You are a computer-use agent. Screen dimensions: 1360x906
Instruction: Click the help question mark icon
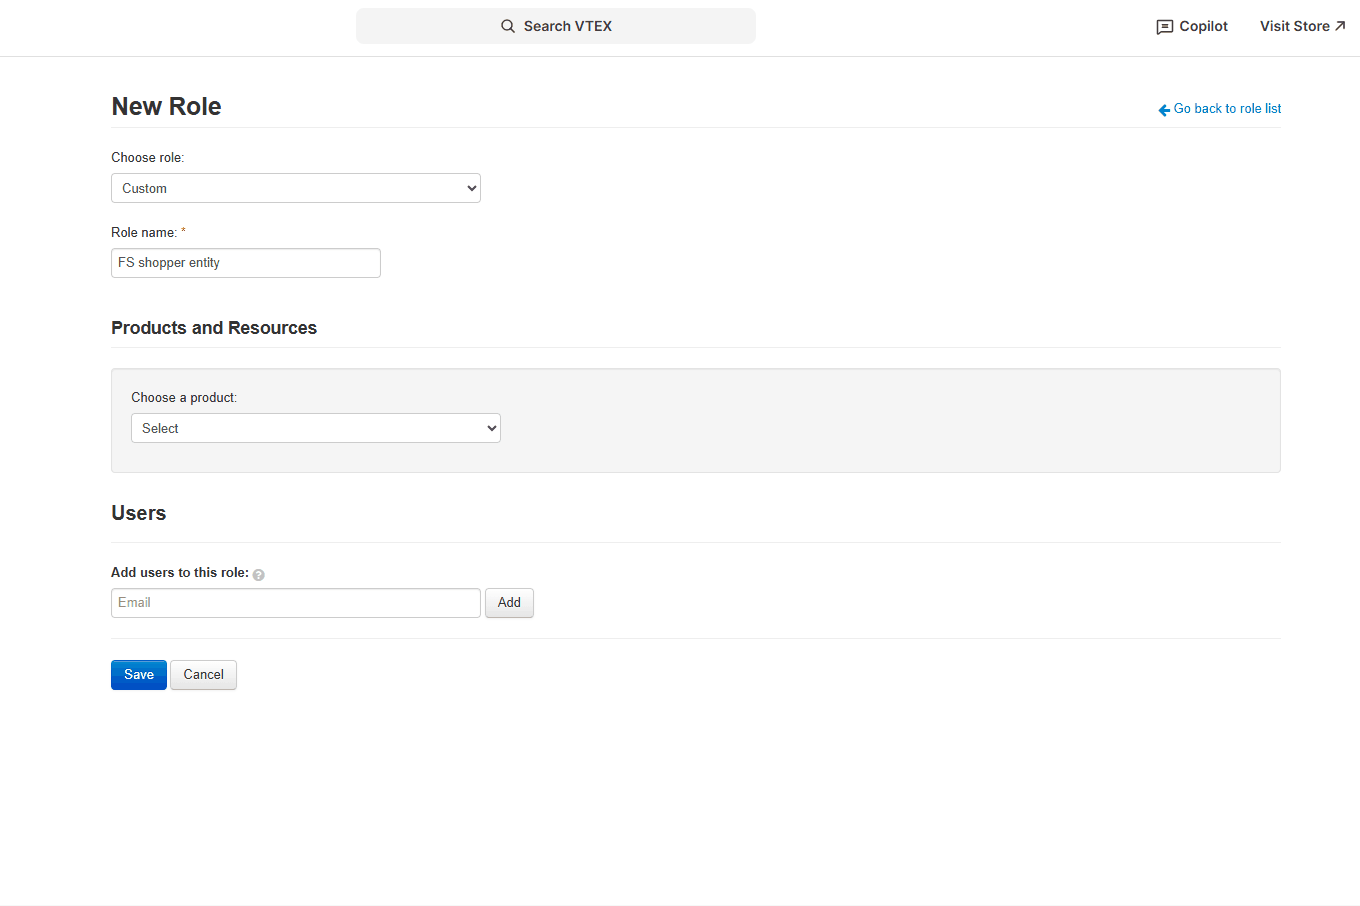259,575
